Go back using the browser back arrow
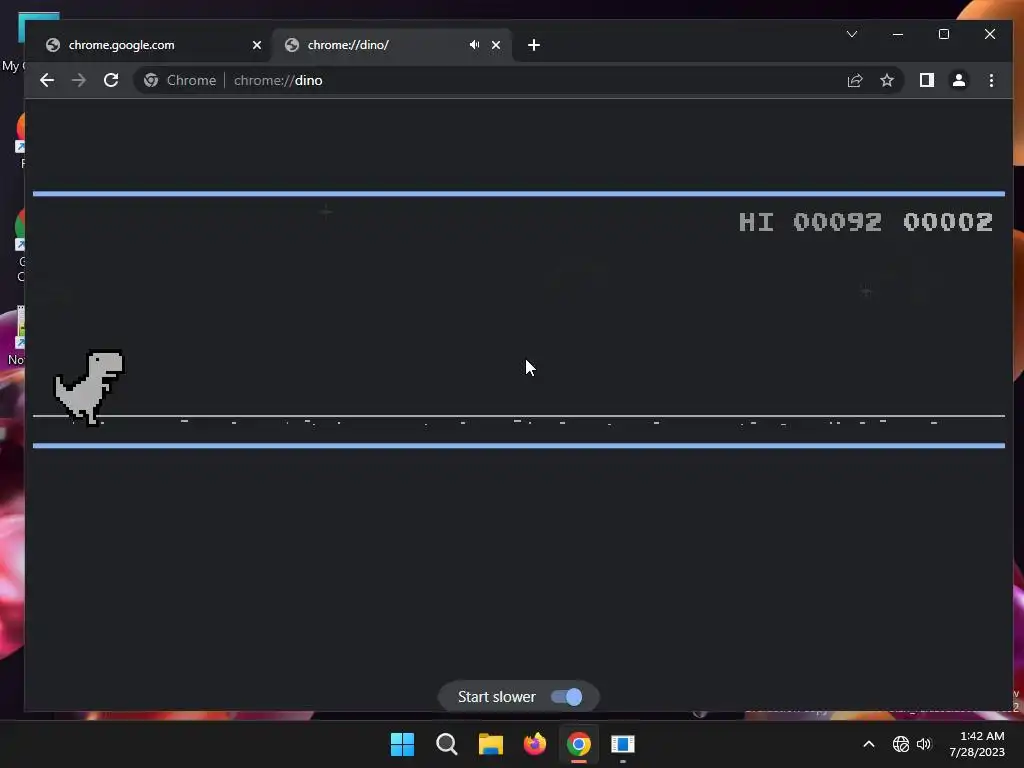The width and height of the screenshot is (1024, 768). coord(46,80)
